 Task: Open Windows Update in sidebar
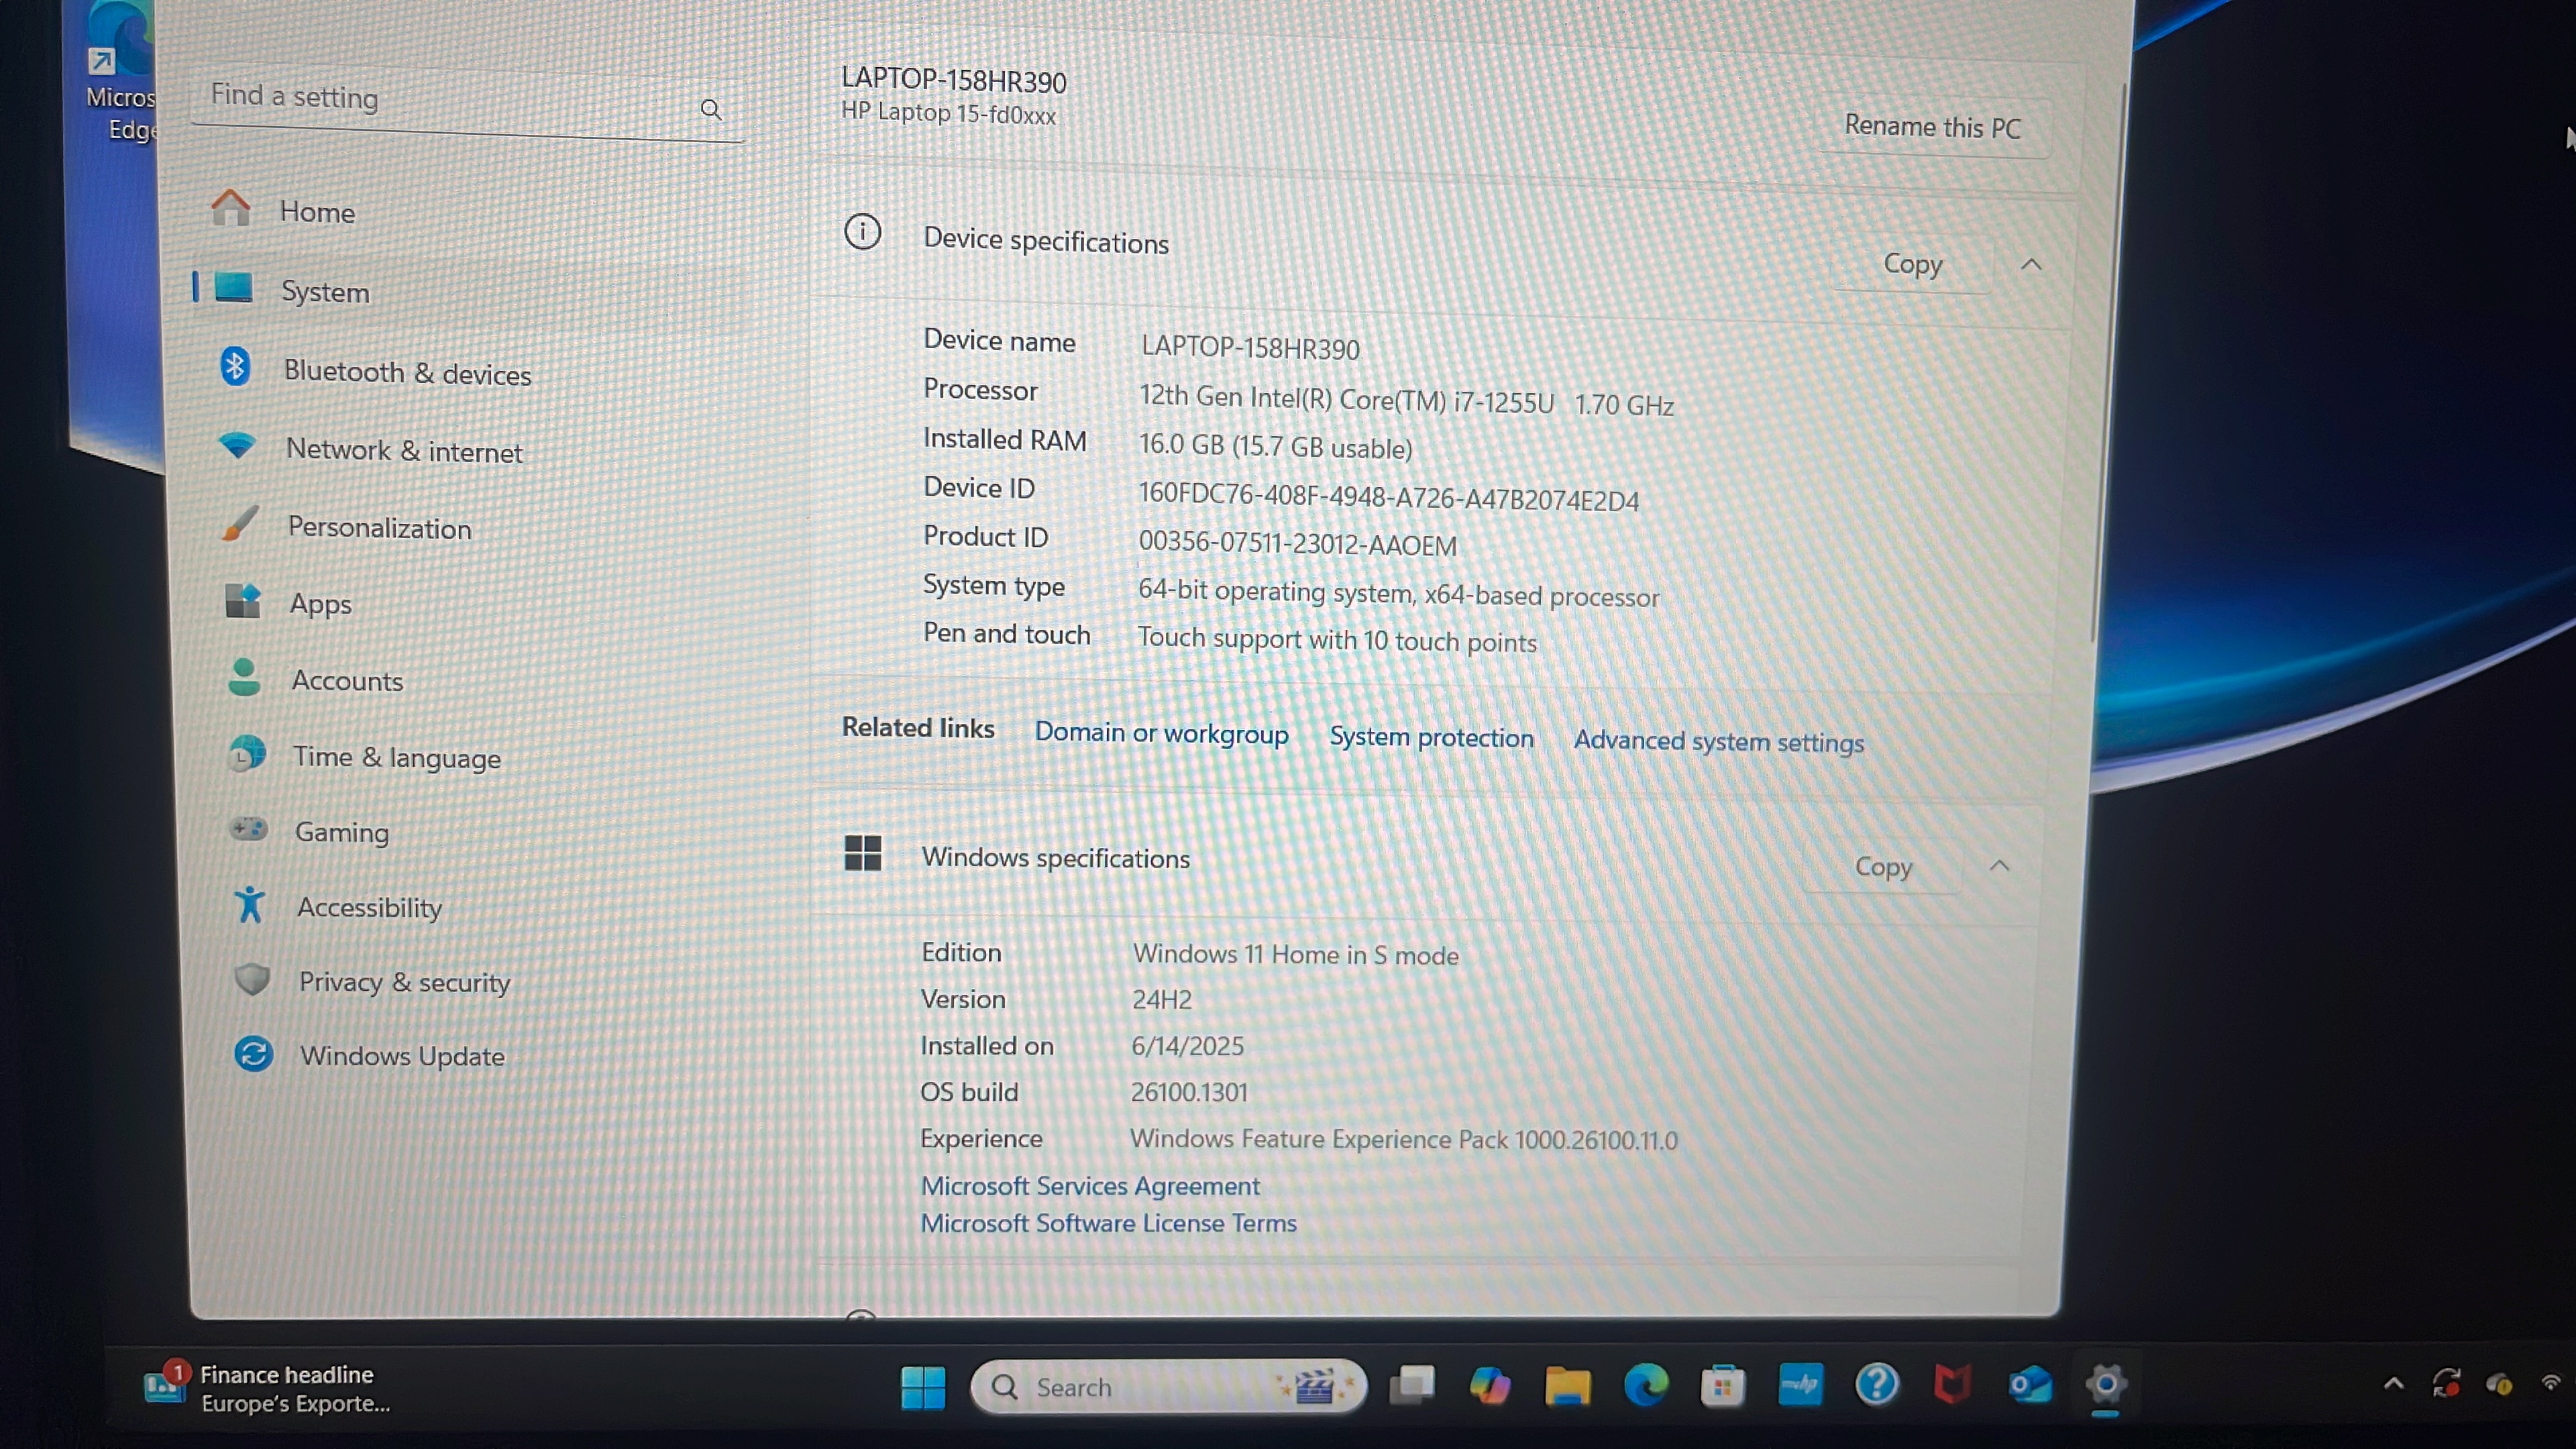point(401,1055)
